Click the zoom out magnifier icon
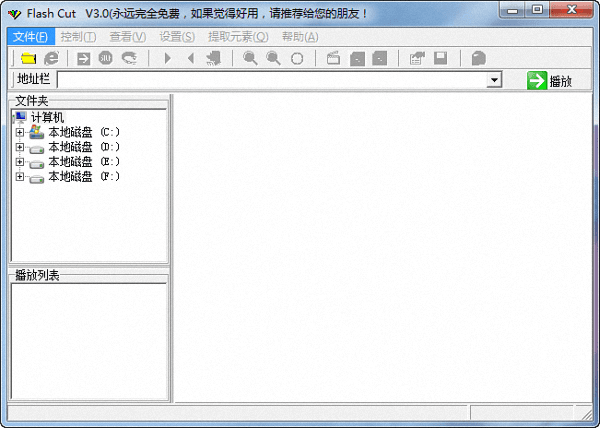Screen dimensions: 600x428 pos(273,59)
